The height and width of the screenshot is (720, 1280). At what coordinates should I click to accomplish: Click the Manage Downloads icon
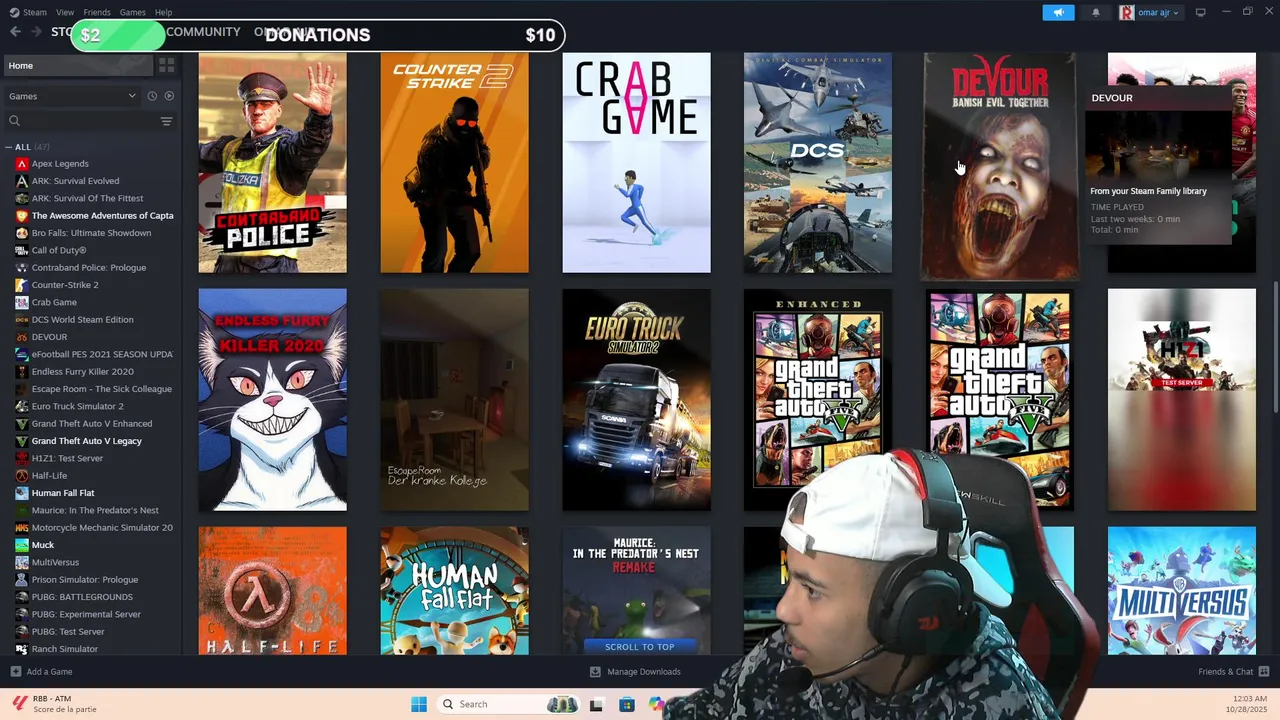click(595, 672)
